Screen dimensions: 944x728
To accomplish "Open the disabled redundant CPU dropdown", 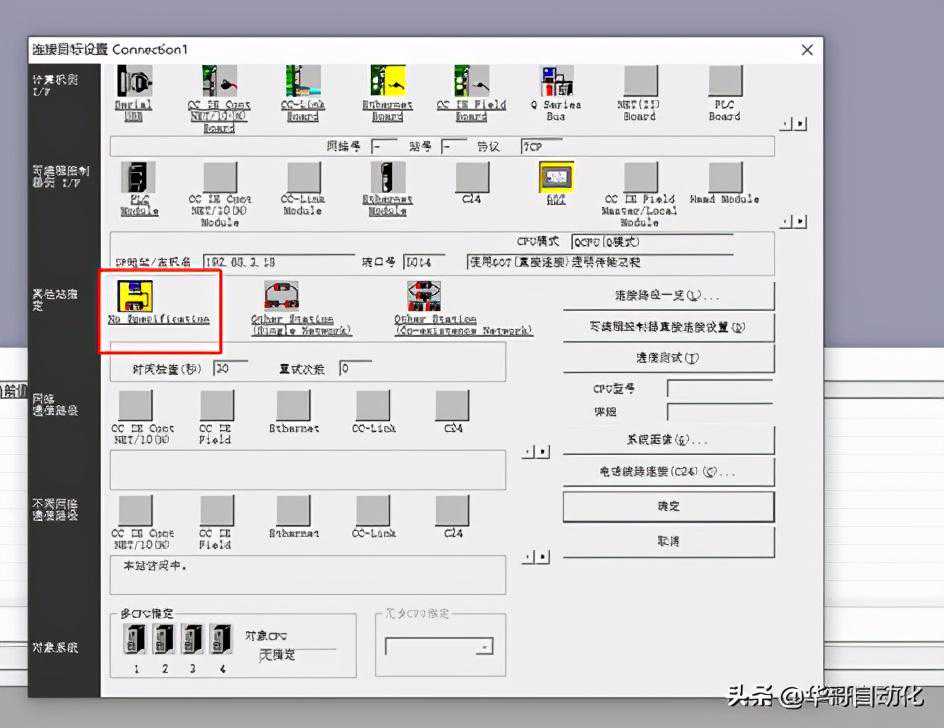I will [484, 647].
